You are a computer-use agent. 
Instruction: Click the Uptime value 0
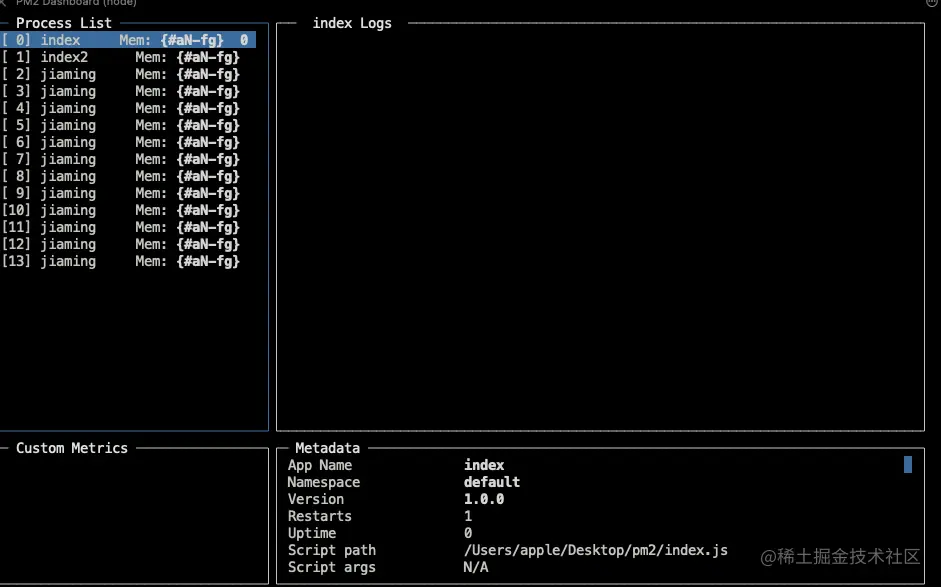468,533
